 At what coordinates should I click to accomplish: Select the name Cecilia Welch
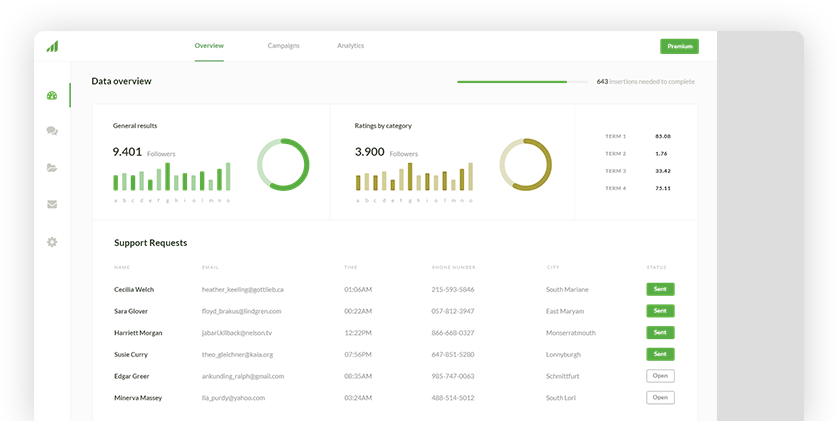tap(134, 290)
